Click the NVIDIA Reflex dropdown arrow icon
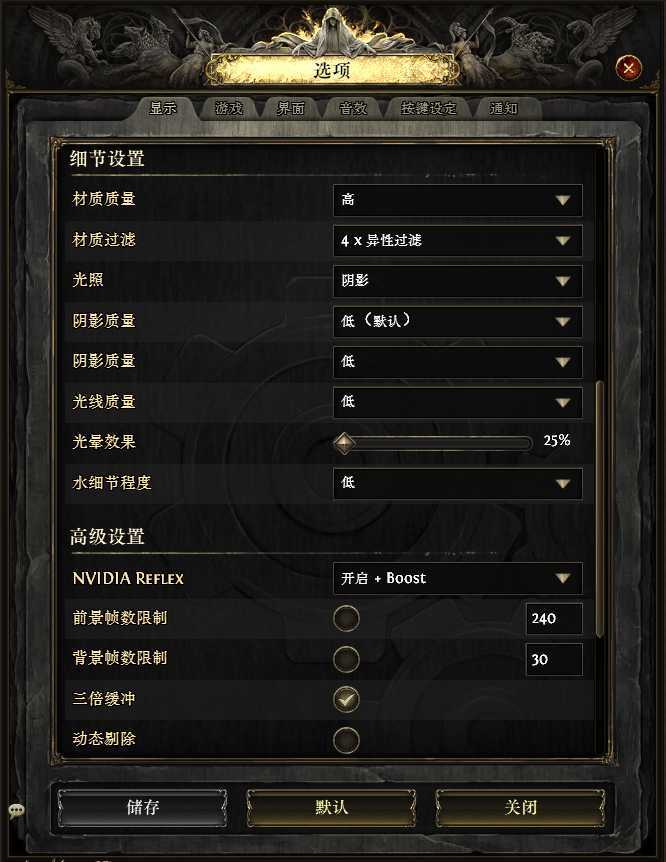Screen dimensions: 666x862 click(562, 578)
